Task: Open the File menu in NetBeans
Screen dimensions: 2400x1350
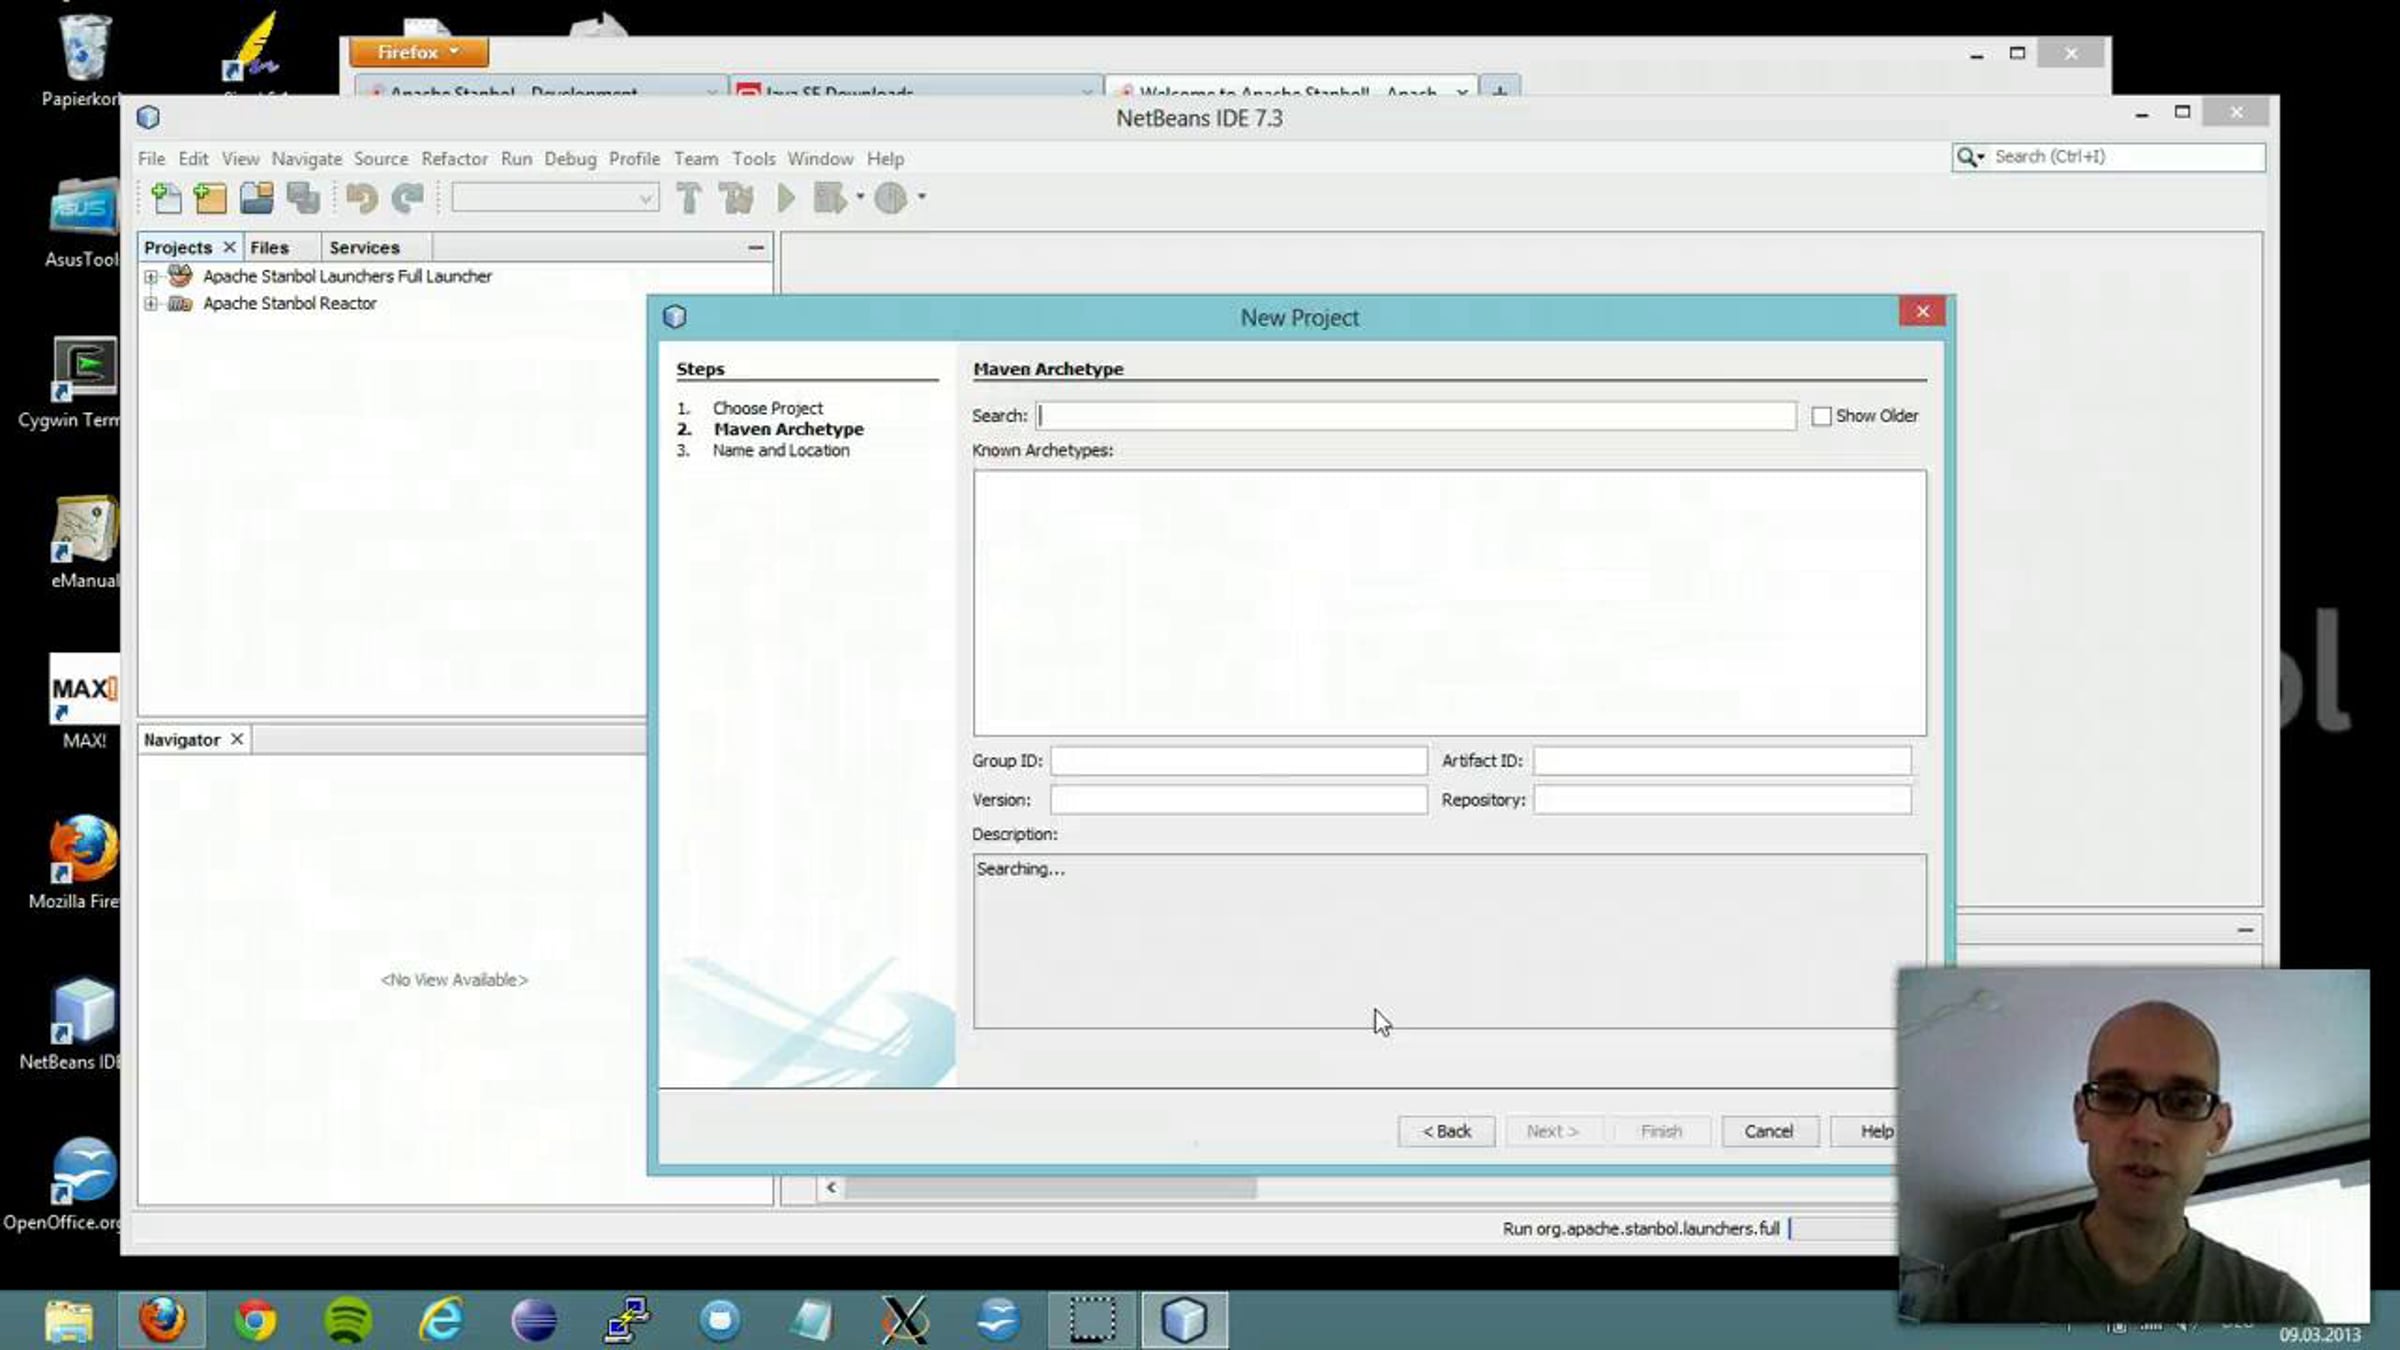Action: [x=152, y=159]
